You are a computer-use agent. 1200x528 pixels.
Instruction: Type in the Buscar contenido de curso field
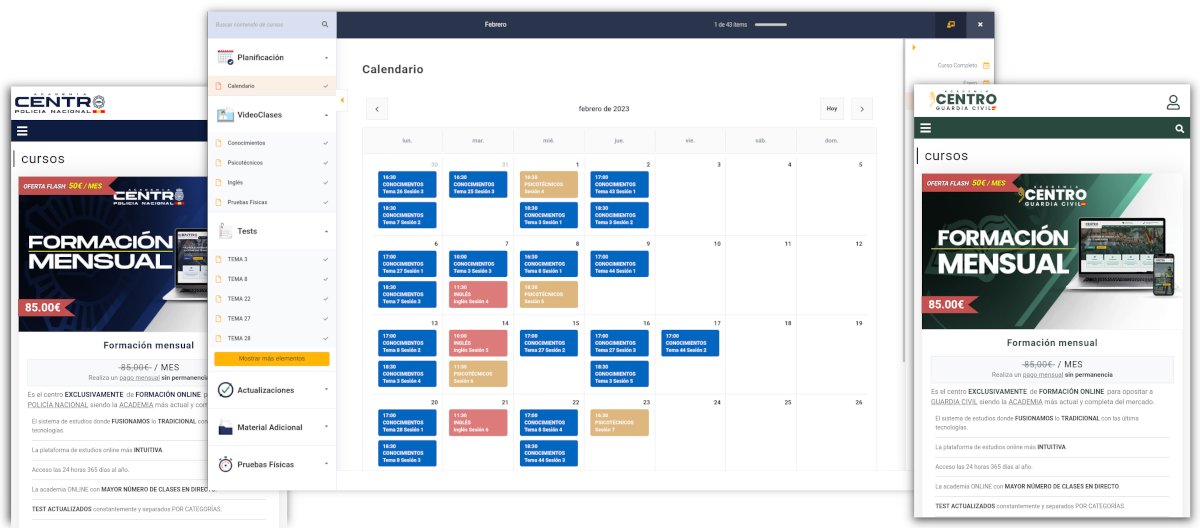pos(264,24)
